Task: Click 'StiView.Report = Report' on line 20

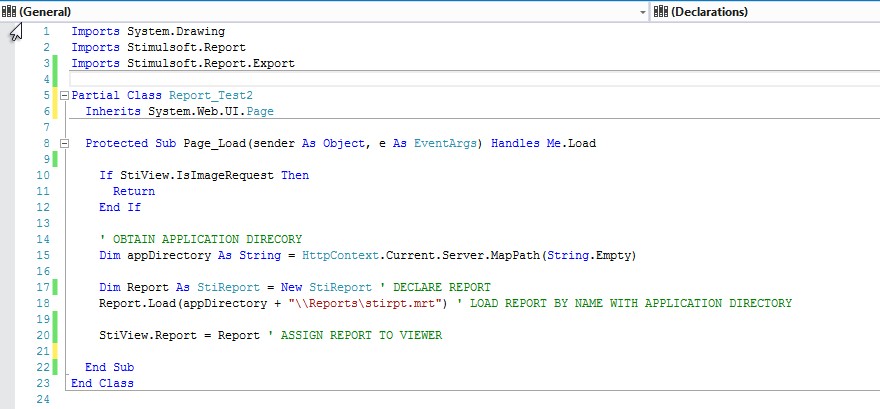Action: point(179,336)
